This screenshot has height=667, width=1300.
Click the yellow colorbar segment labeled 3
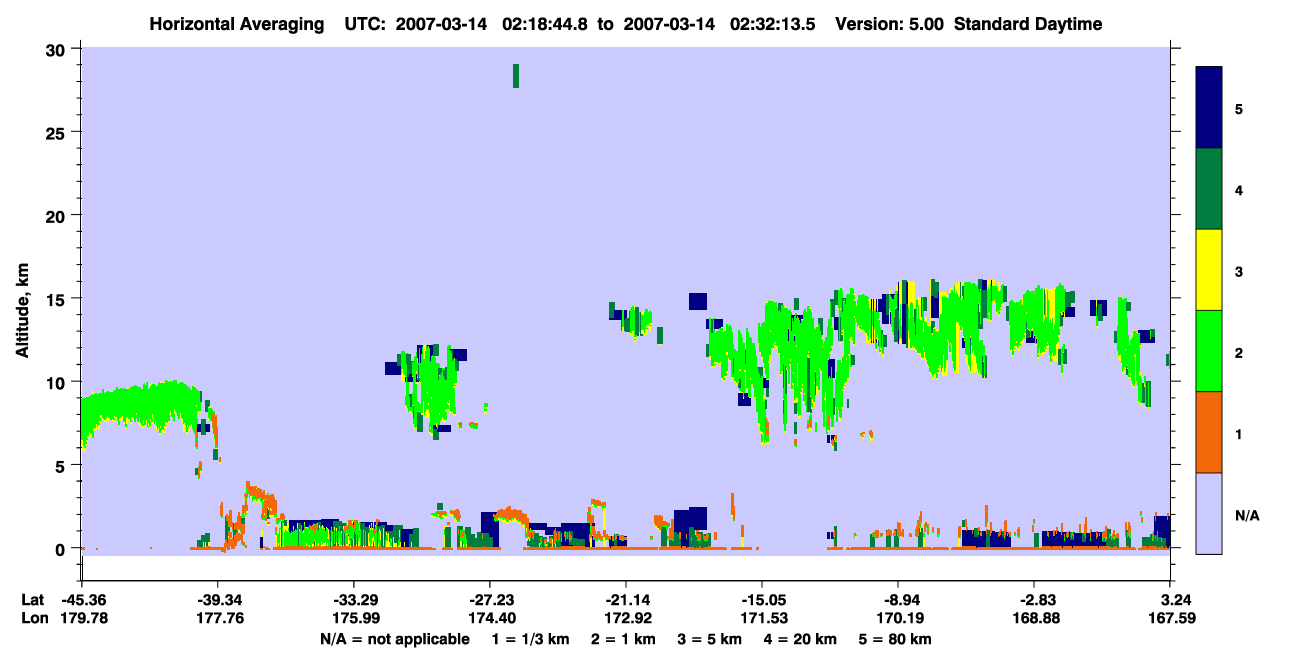coord(1209,270)
